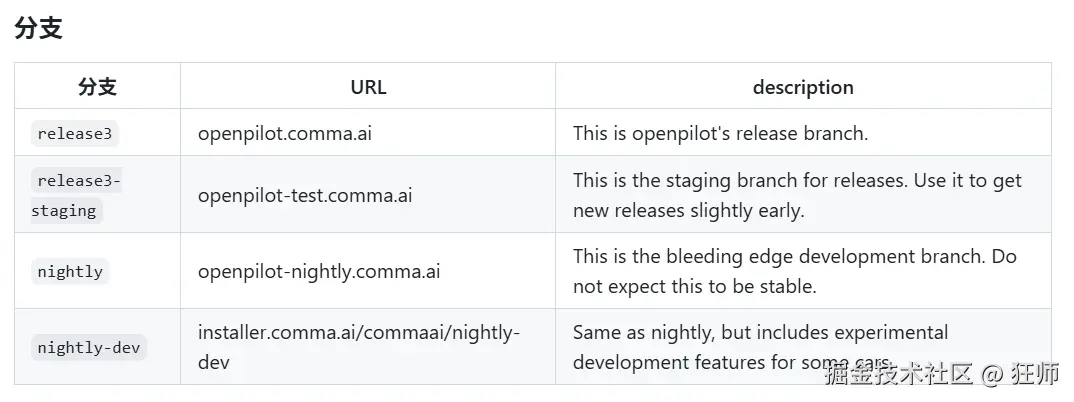Click the description column header
This screenshot has width=1074, height=402.
[x=803, y=87]
